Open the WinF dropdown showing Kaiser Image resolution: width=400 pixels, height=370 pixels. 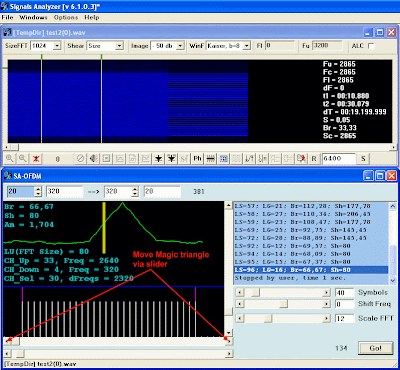click(228, 46)
